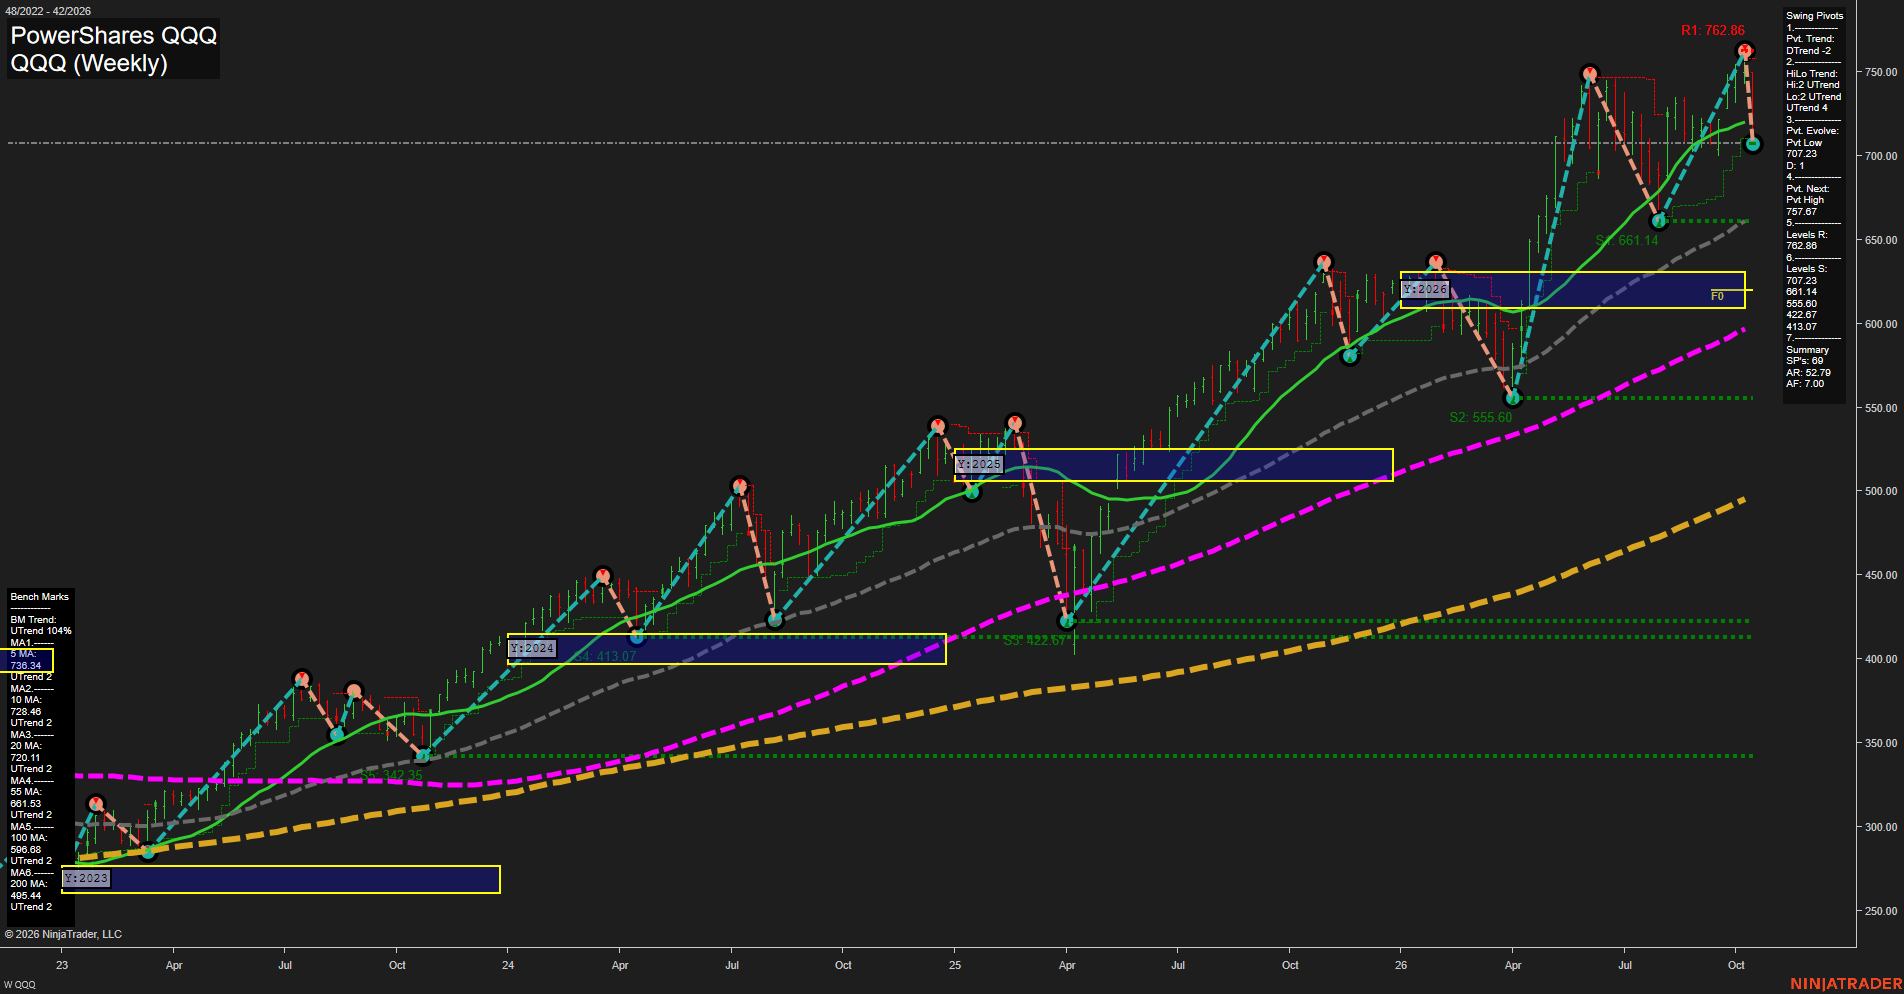
Task: Select the swing high pivot marker below R1
Action: tap(1744, 50)
